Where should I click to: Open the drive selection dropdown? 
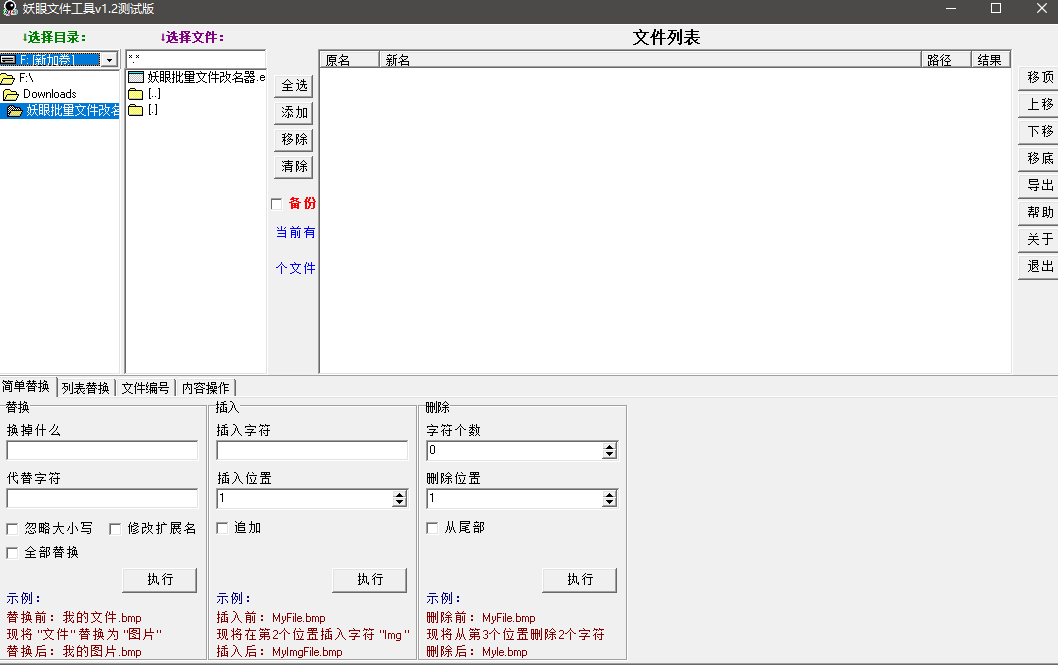(x=109, y=60)
